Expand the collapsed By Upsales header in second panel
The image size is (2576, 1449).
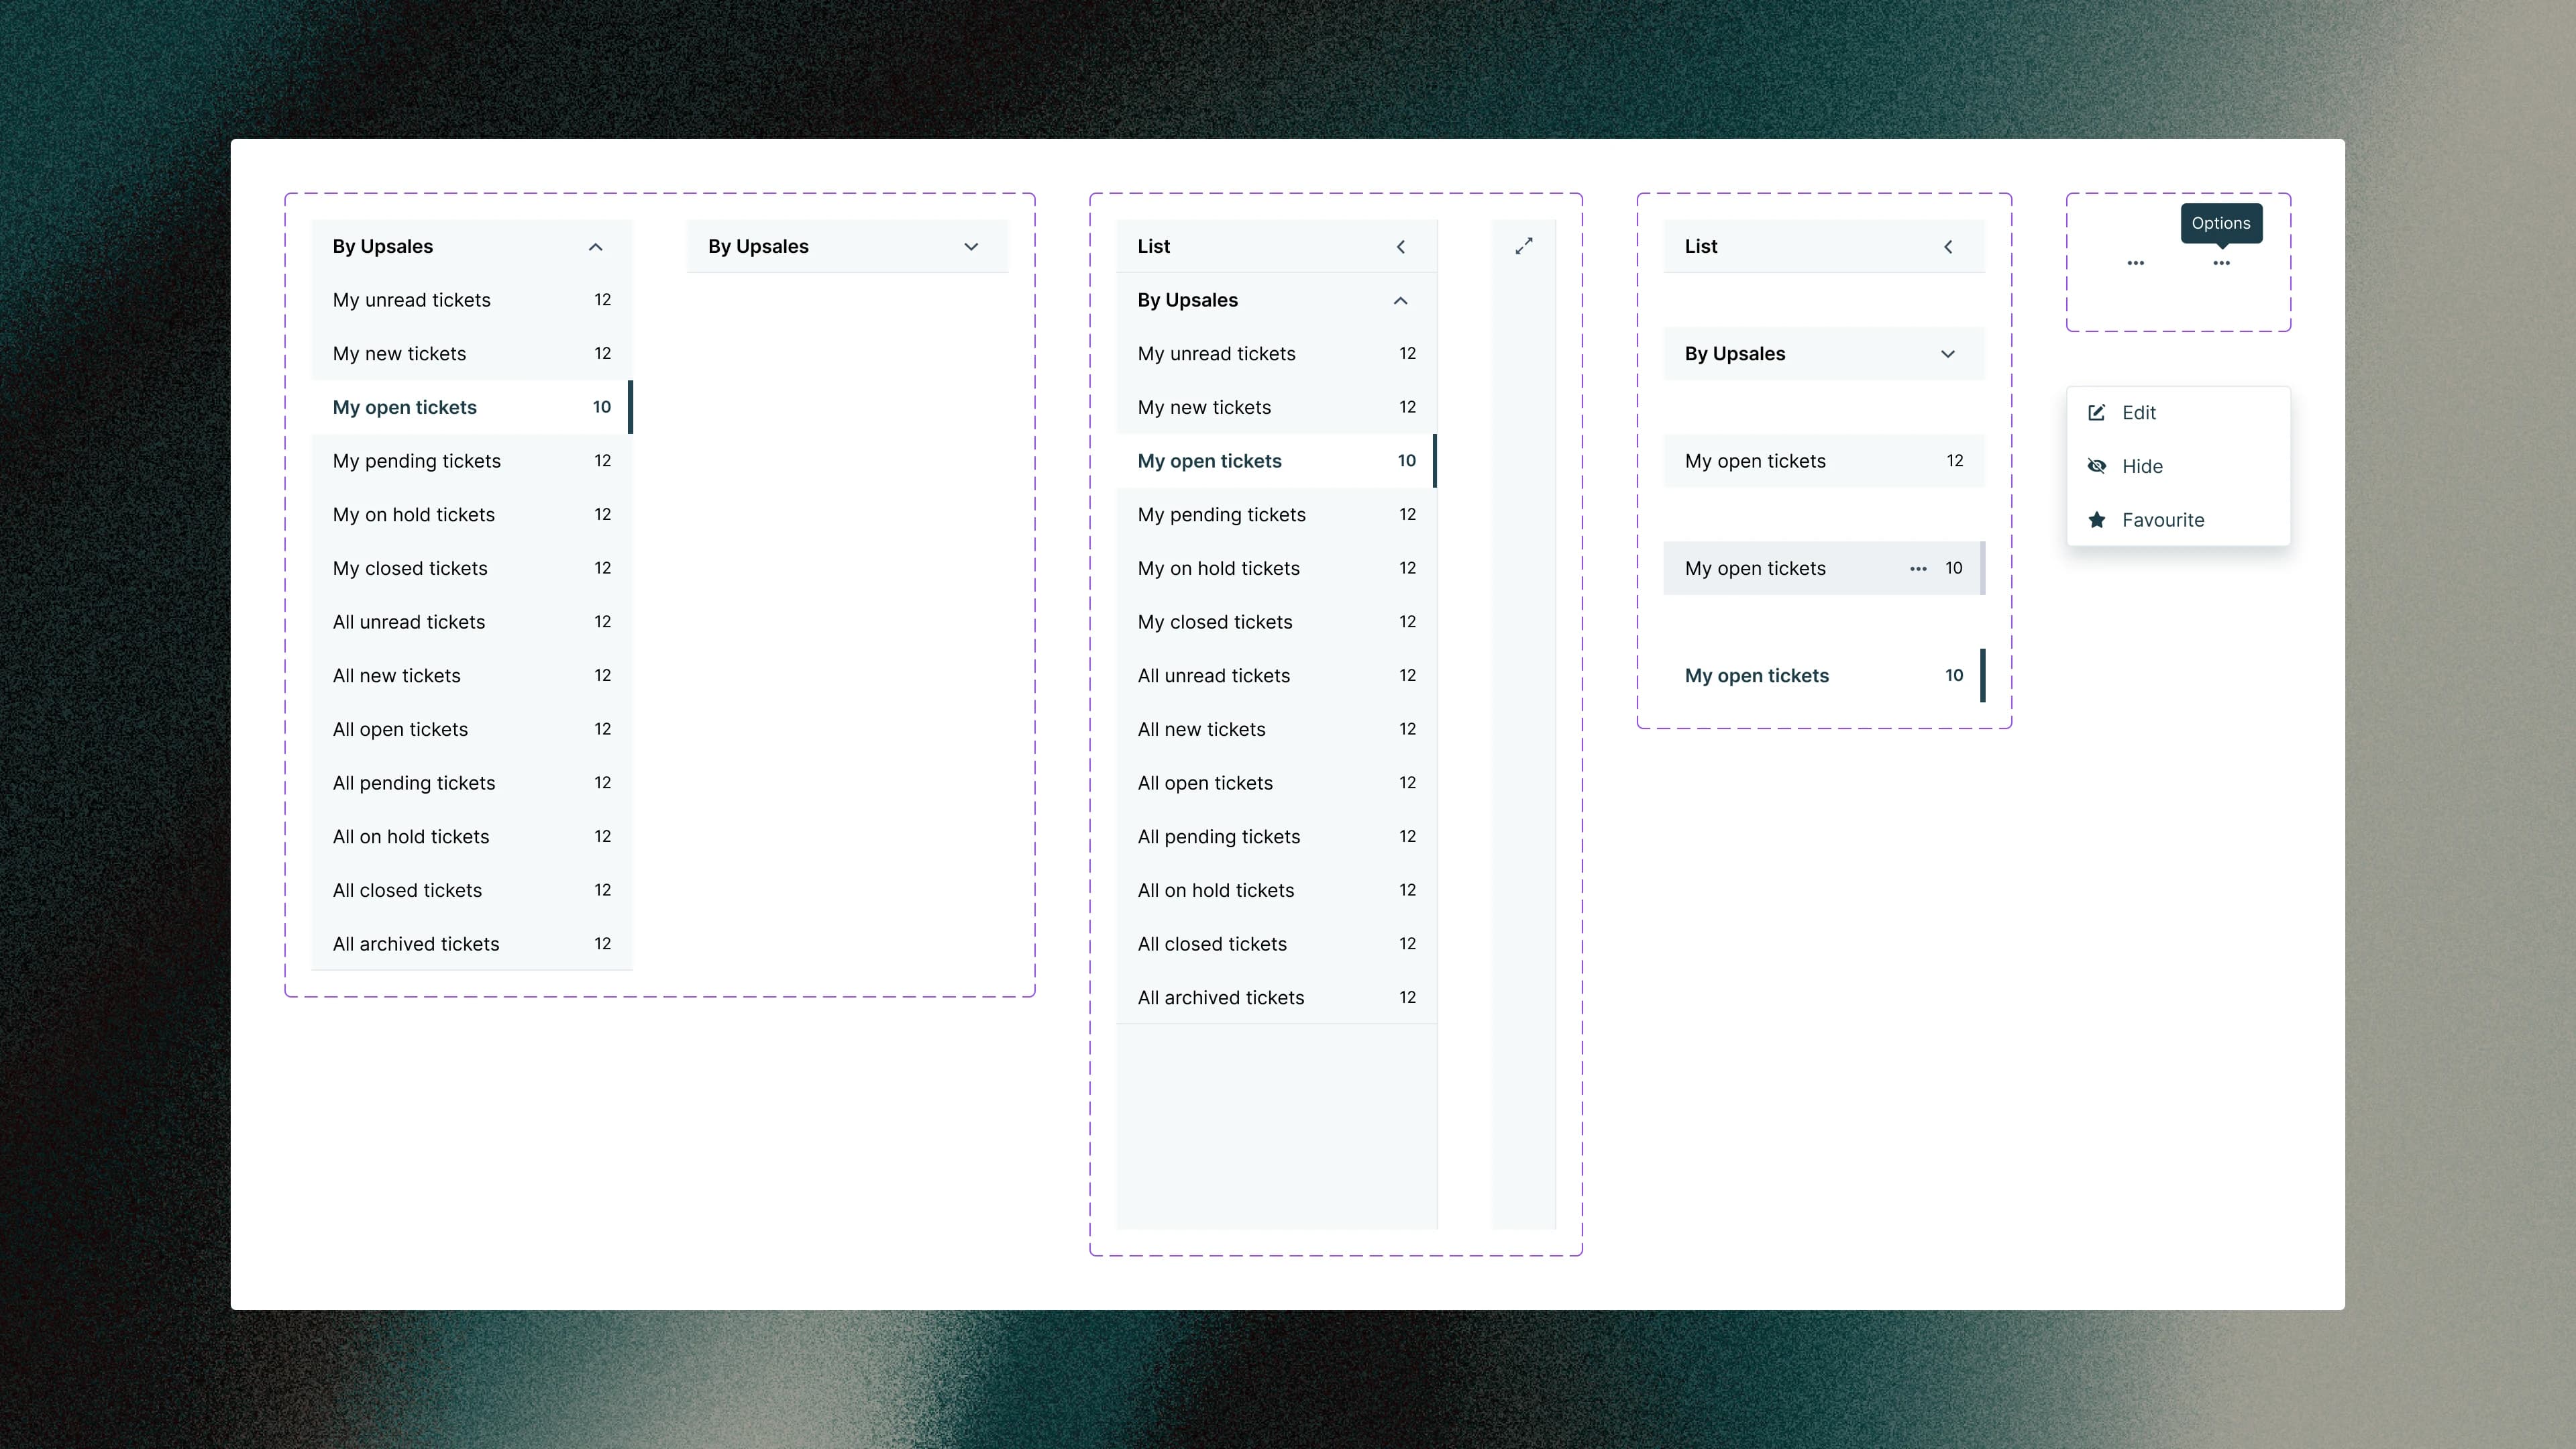[971, 246]
